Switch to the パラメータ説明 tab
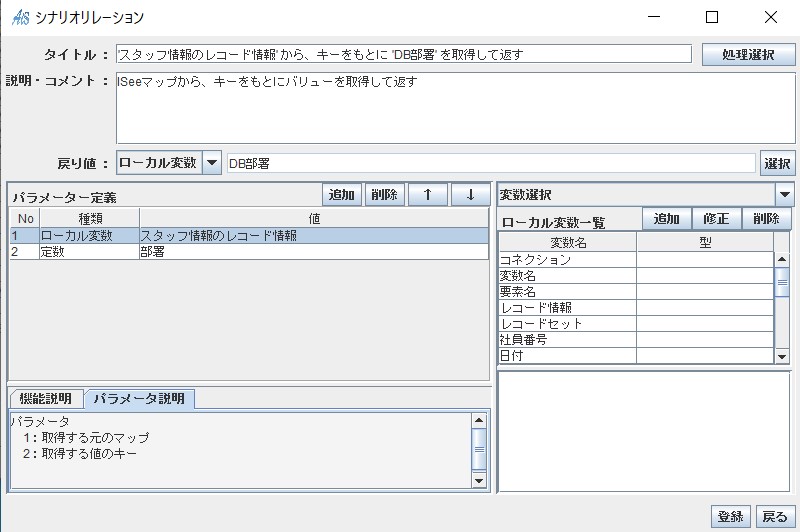Image resolution: width=800 pixels, height=532 pixels. coord(139,399)
